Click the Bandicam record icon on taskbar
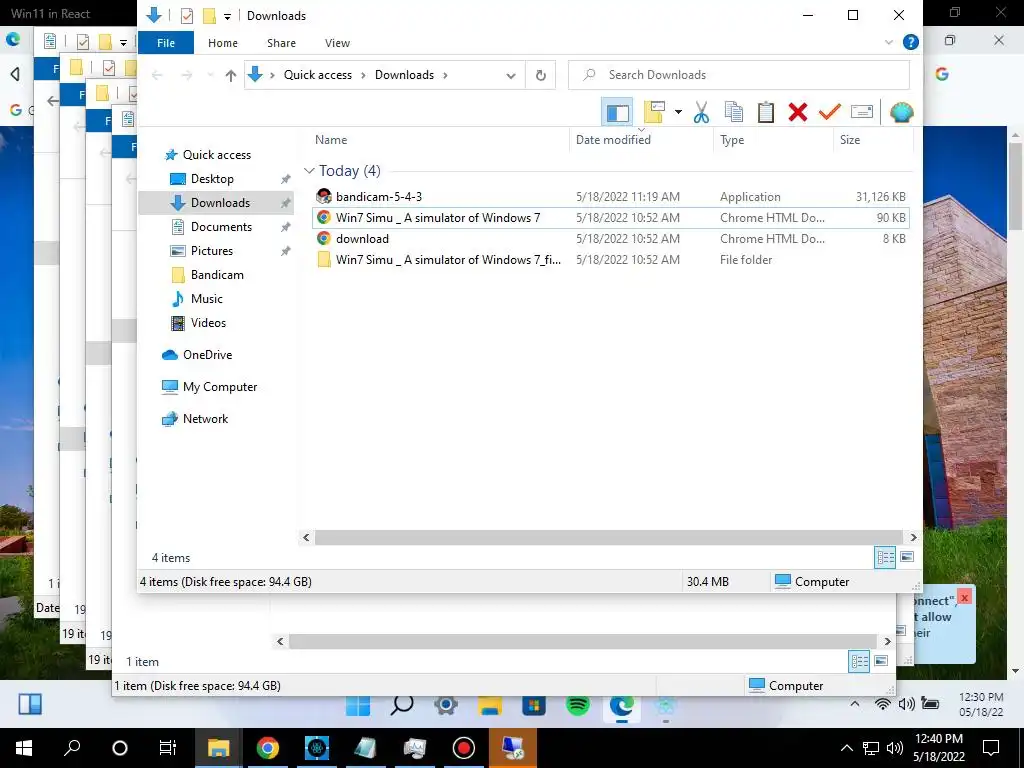This screenshot has width=1024, height=768. [464, 748]
